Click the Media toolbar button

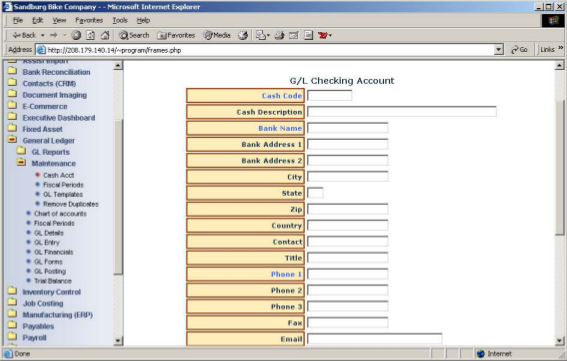217,35
